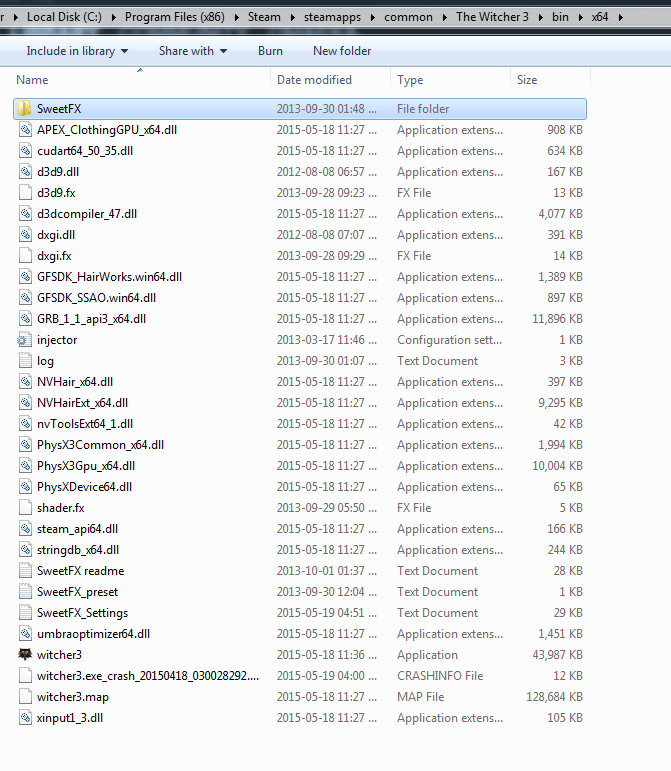Click the 2015-05-19 04:51 date cell

326,613
